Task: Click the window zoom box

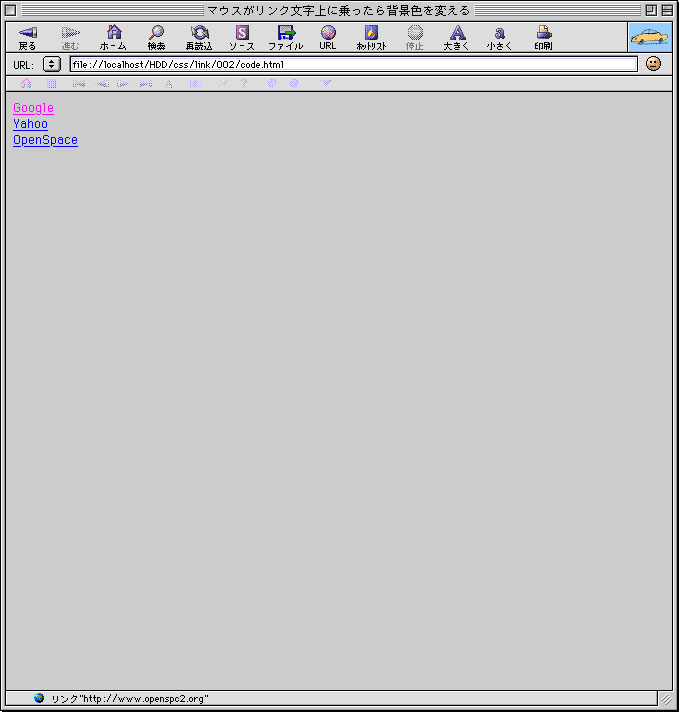Action: tap(651, 10)
